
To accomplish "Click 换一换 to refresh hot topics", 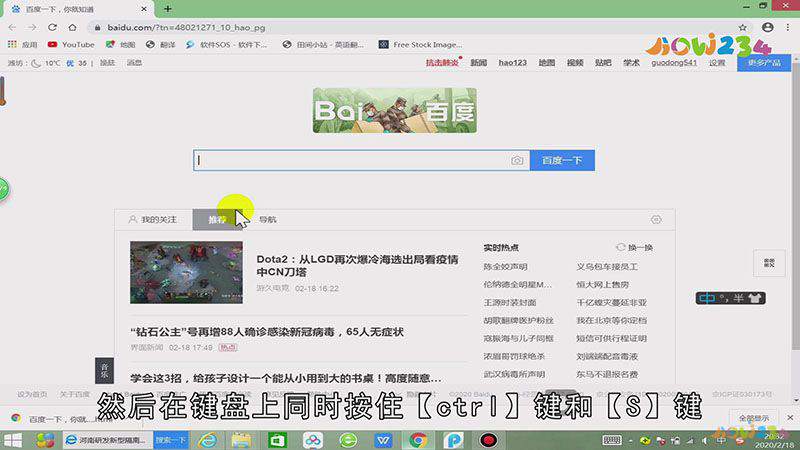I will (635, 247).
